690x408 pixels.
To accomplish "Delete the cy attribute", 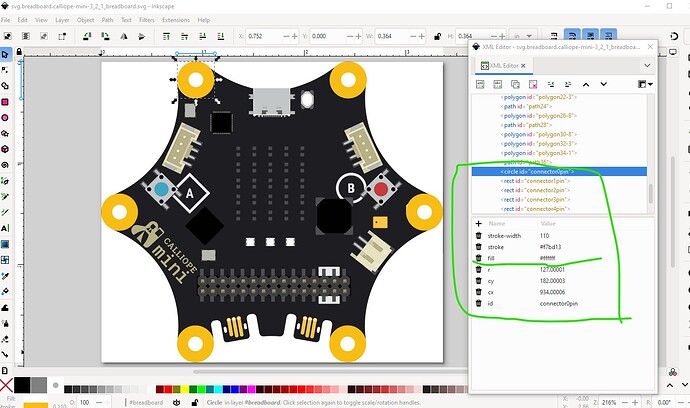I will pos(479,280).
